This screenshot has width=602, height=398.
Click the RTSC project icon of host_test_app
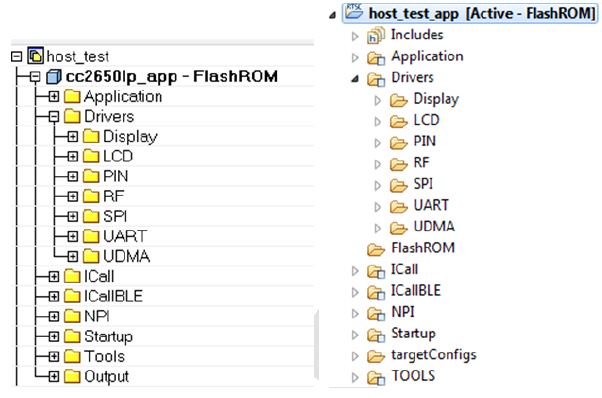[354, 11]
